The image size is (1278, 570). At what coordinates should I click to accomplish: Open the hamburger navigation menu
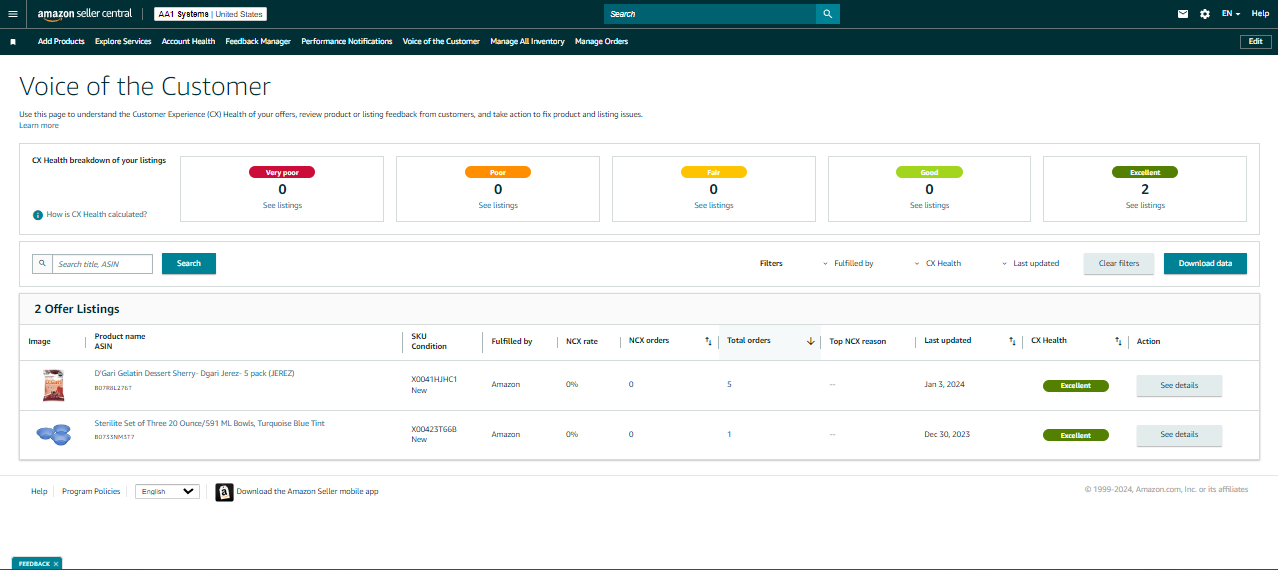[x=13, y=14]
